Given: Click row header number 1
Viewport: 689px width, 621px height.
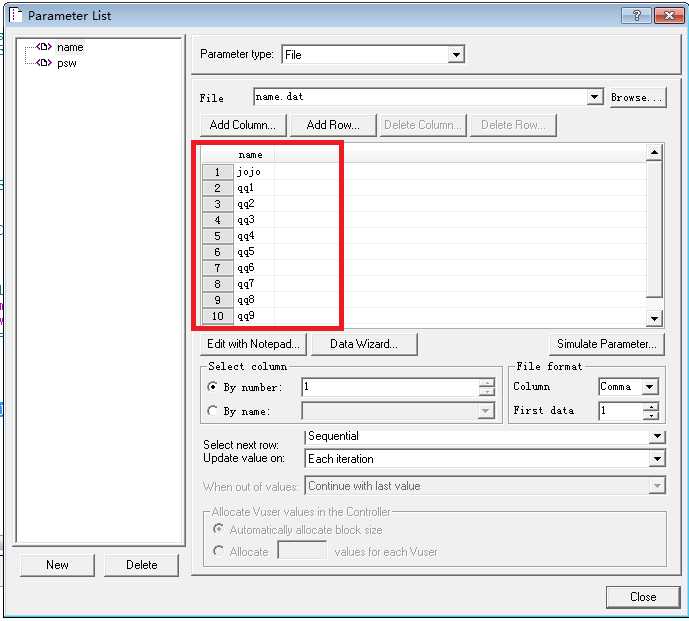Looking at the screenshot, I should [218, 172].
